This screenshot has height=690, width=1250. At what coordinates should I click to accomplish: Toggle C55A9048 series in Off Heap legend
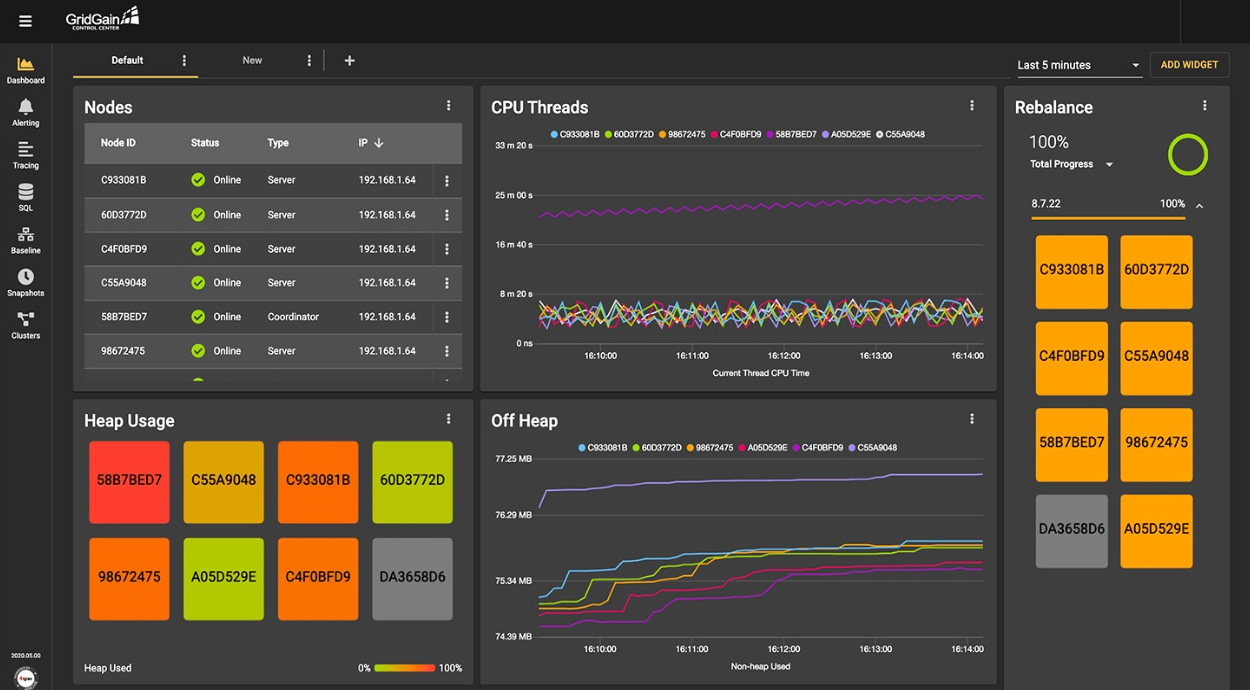873,448
